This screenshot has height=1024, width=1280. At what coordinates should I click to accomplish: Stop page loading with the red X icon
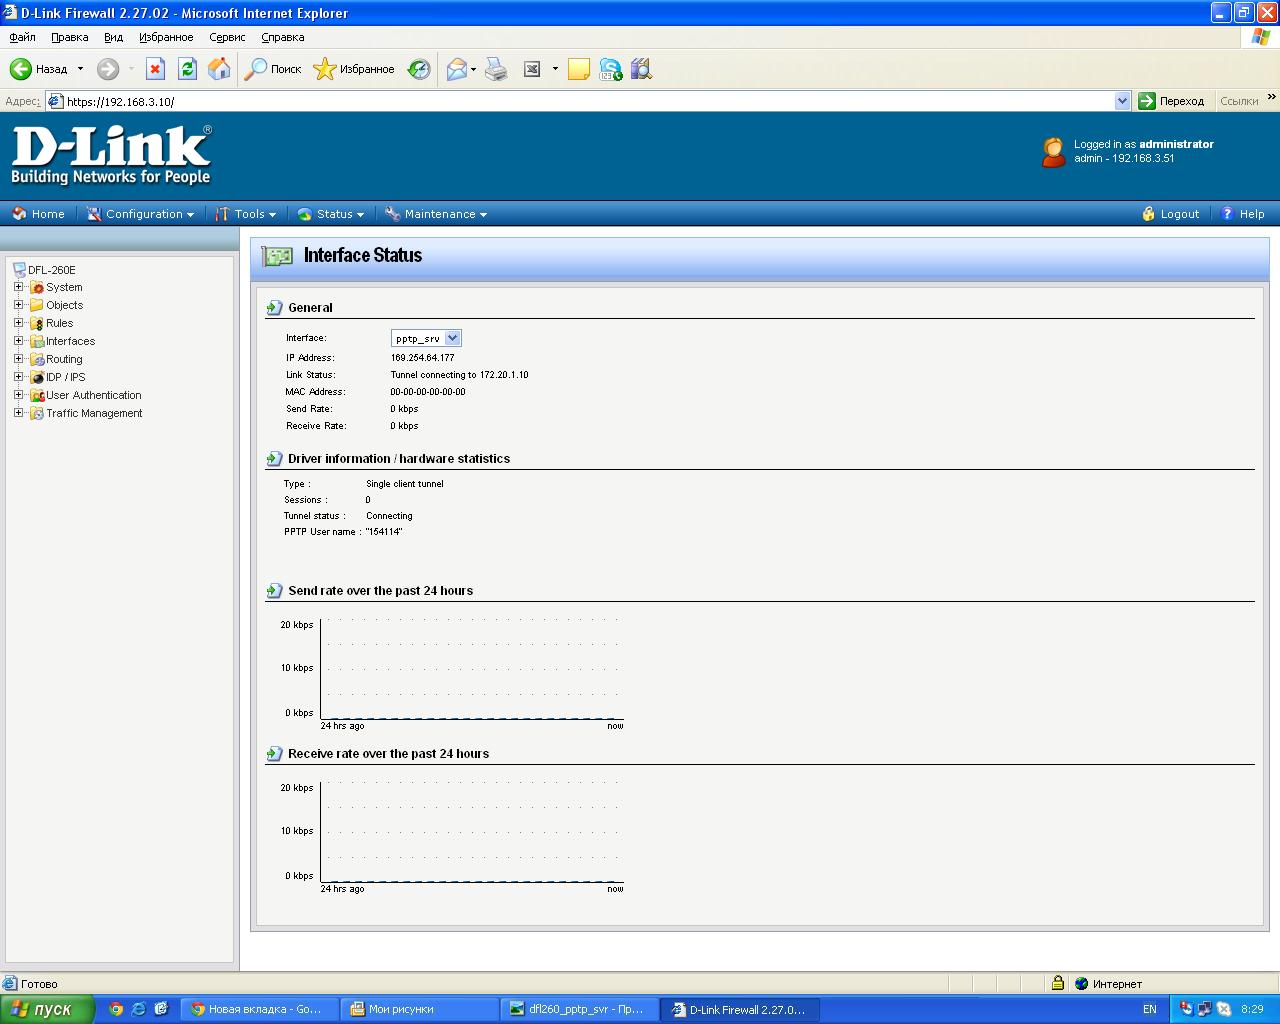(155, 69)
